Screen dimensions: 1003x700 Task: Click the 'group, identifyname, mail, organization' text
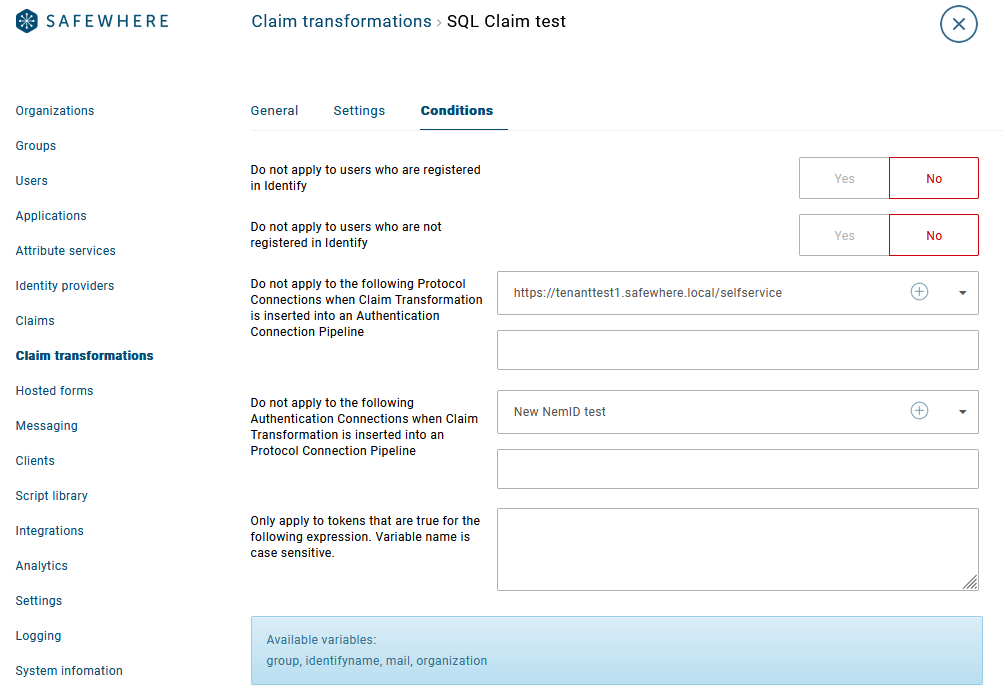377,660
